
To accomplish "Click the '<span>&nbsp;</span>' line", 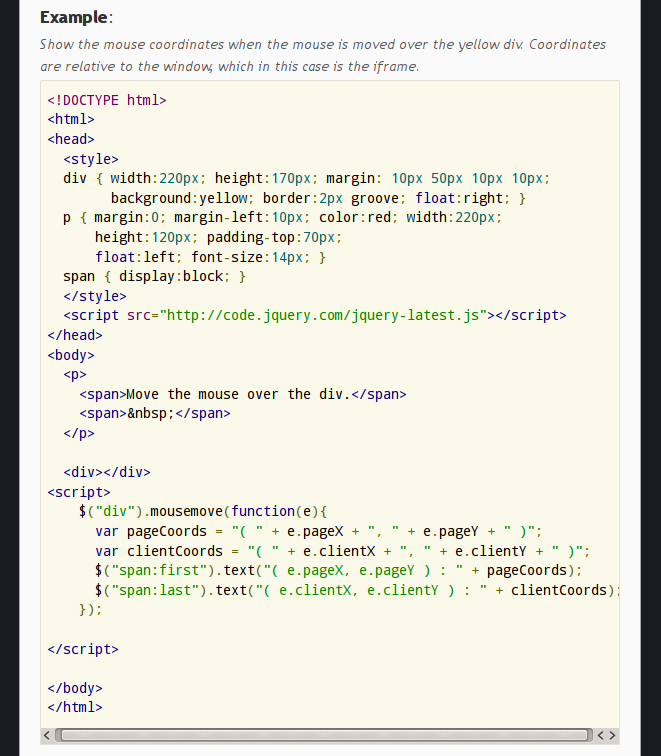I will tap(155, 414).
